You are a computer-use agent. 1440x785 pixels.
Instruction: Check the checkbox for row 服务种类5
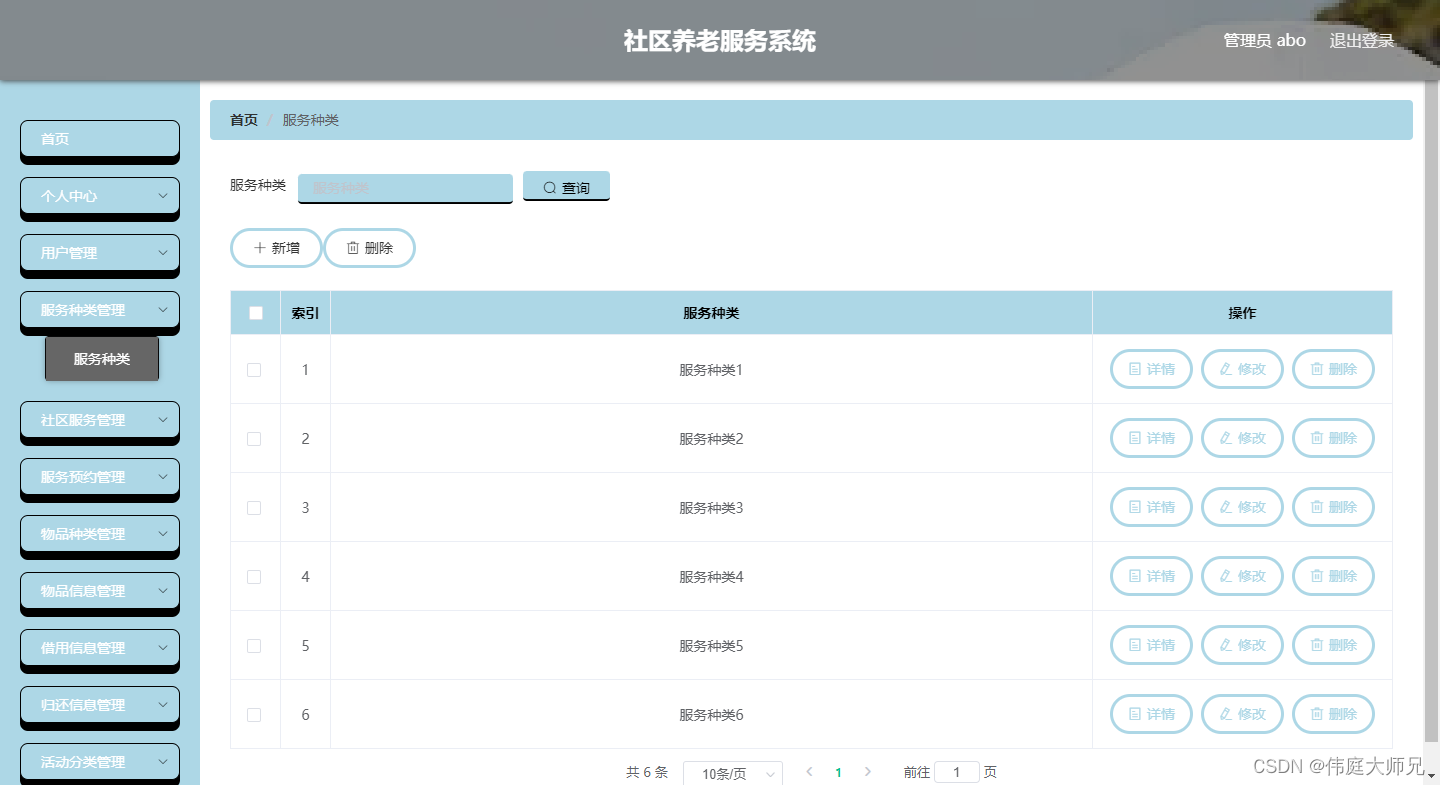(x=254, y=646)
